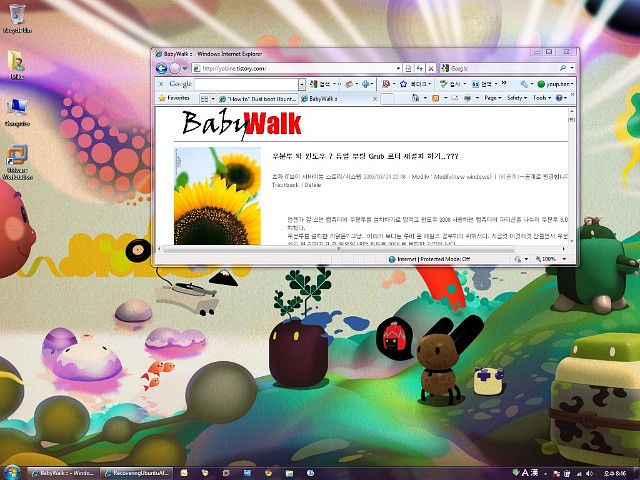The width and height of the screenshot is (640, 480).
Task: Click the Chrome icon in the taskbar
Action: (268, 473)
